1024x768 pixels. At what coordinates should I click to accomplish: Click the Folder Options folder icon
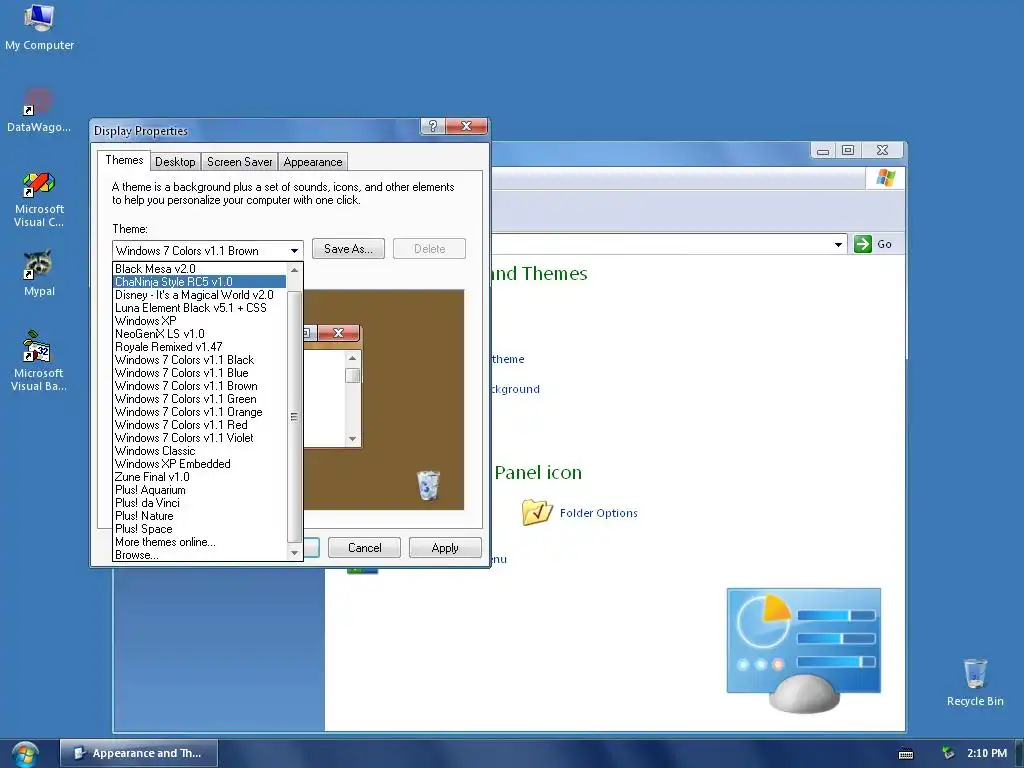[x=537, y=512]
